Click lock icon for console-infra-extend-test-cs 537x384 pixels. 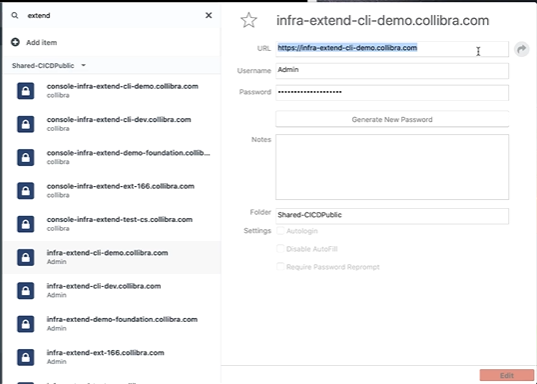tap(26, 224)
